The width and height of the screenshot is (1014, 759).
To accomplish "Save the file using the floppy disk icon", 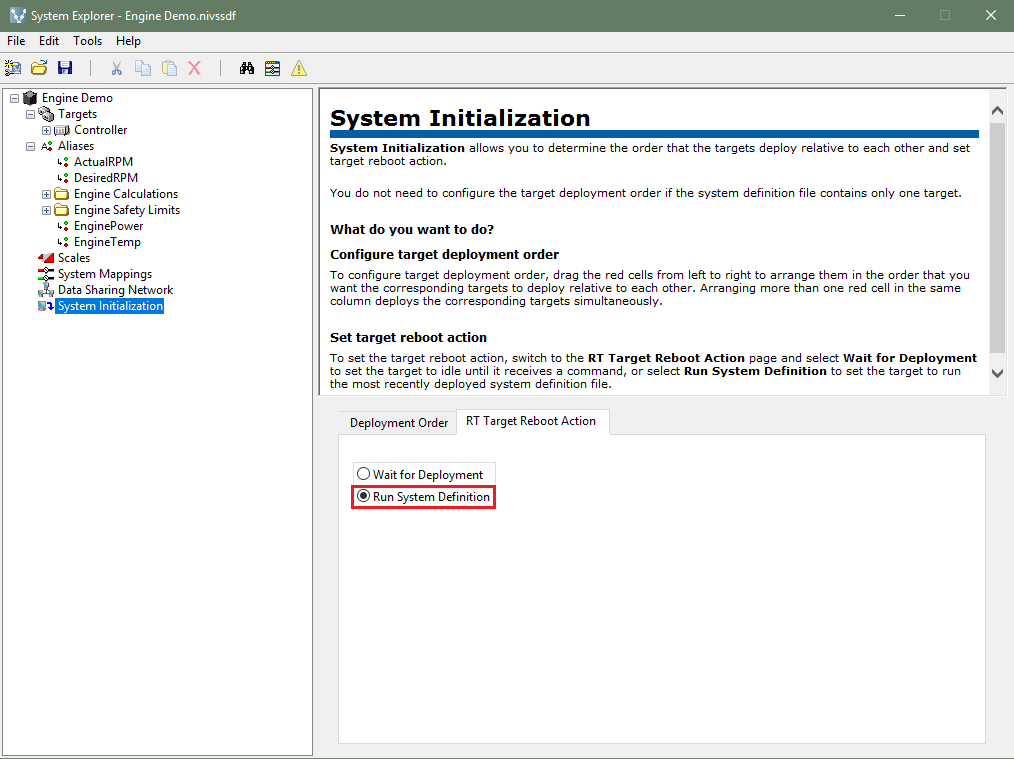I will tap(65, 68).
